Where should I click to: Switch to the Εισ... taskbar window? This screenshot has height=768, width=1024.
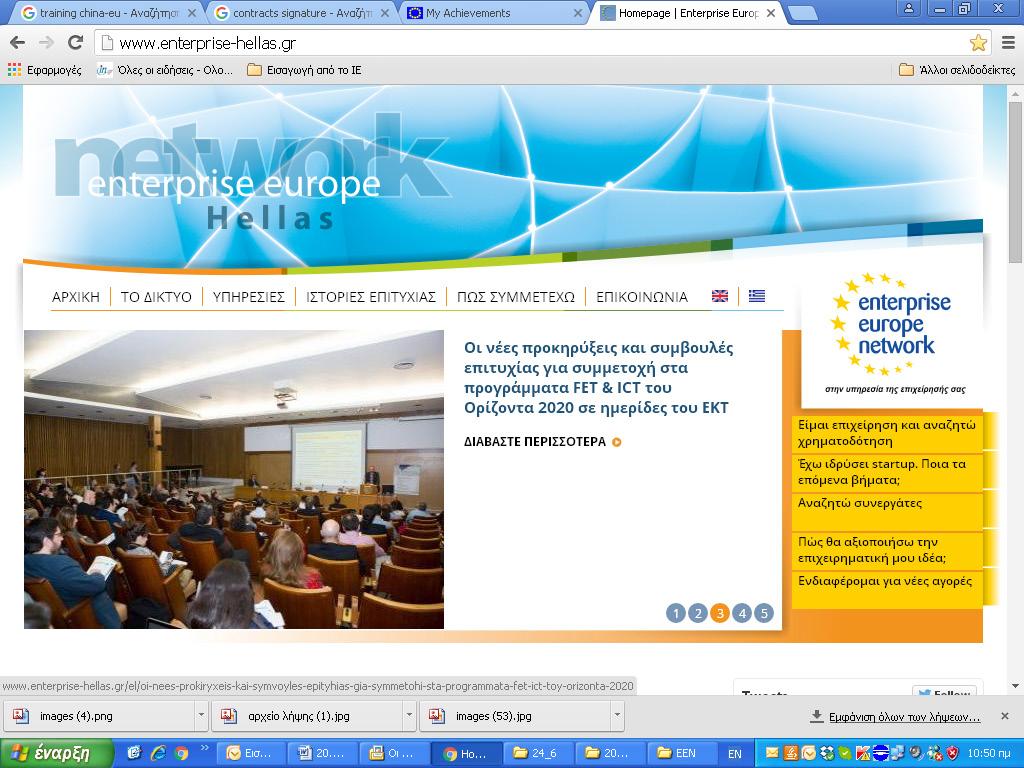[251, 754]
